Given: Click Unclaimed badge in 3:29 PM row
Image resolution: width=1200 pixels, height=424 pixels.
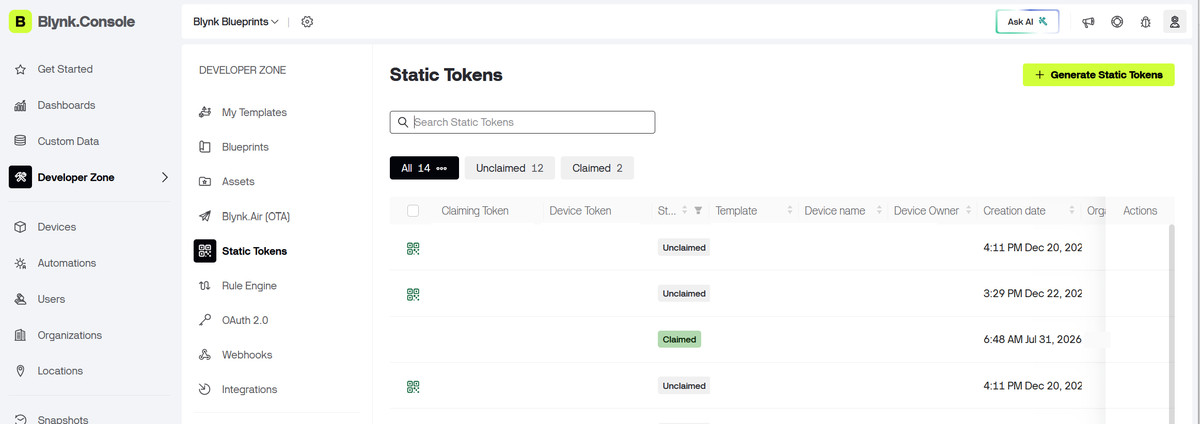Looking at the screenshot, I should tap(684, 294).
